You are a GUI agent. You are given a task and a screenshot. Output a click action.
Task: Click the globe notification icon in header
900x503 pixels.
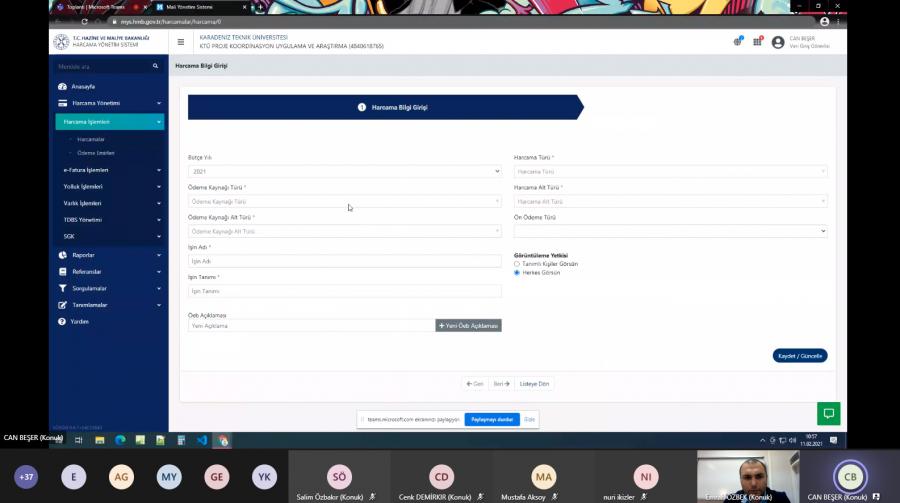point(737,42)
